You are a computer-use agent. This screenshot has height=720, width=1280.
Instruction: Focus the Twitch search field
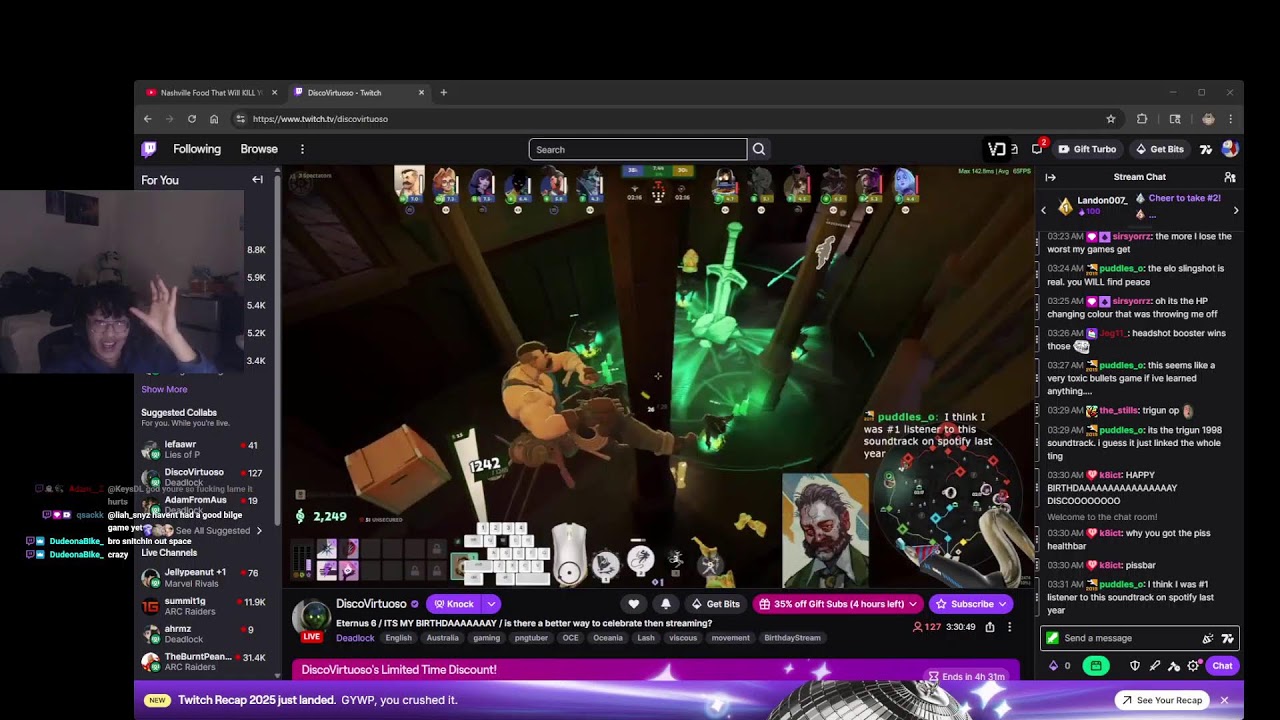click(638, 149)
